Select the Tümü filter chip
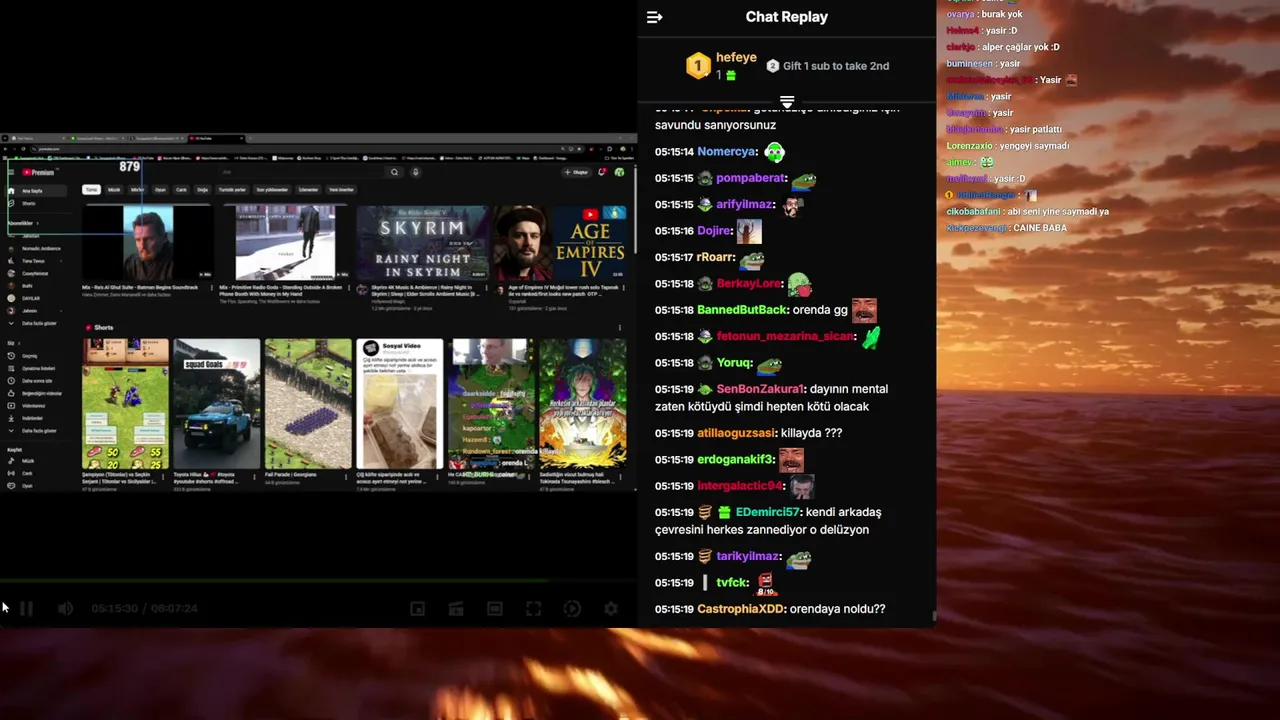This screenshot has height=720, width=1280. tap(91, 189)
